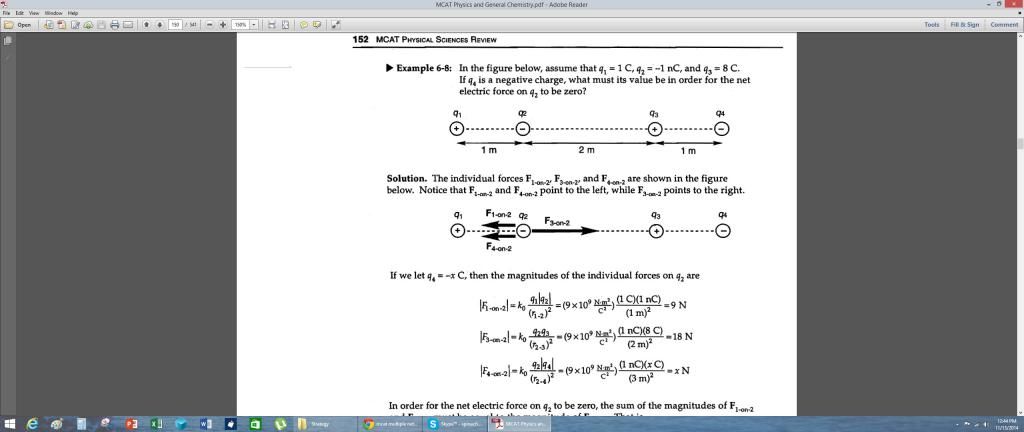Add a sticky note comment
Screen dimensions: 1024x432
pyautogui.click(x=304, y=24)
